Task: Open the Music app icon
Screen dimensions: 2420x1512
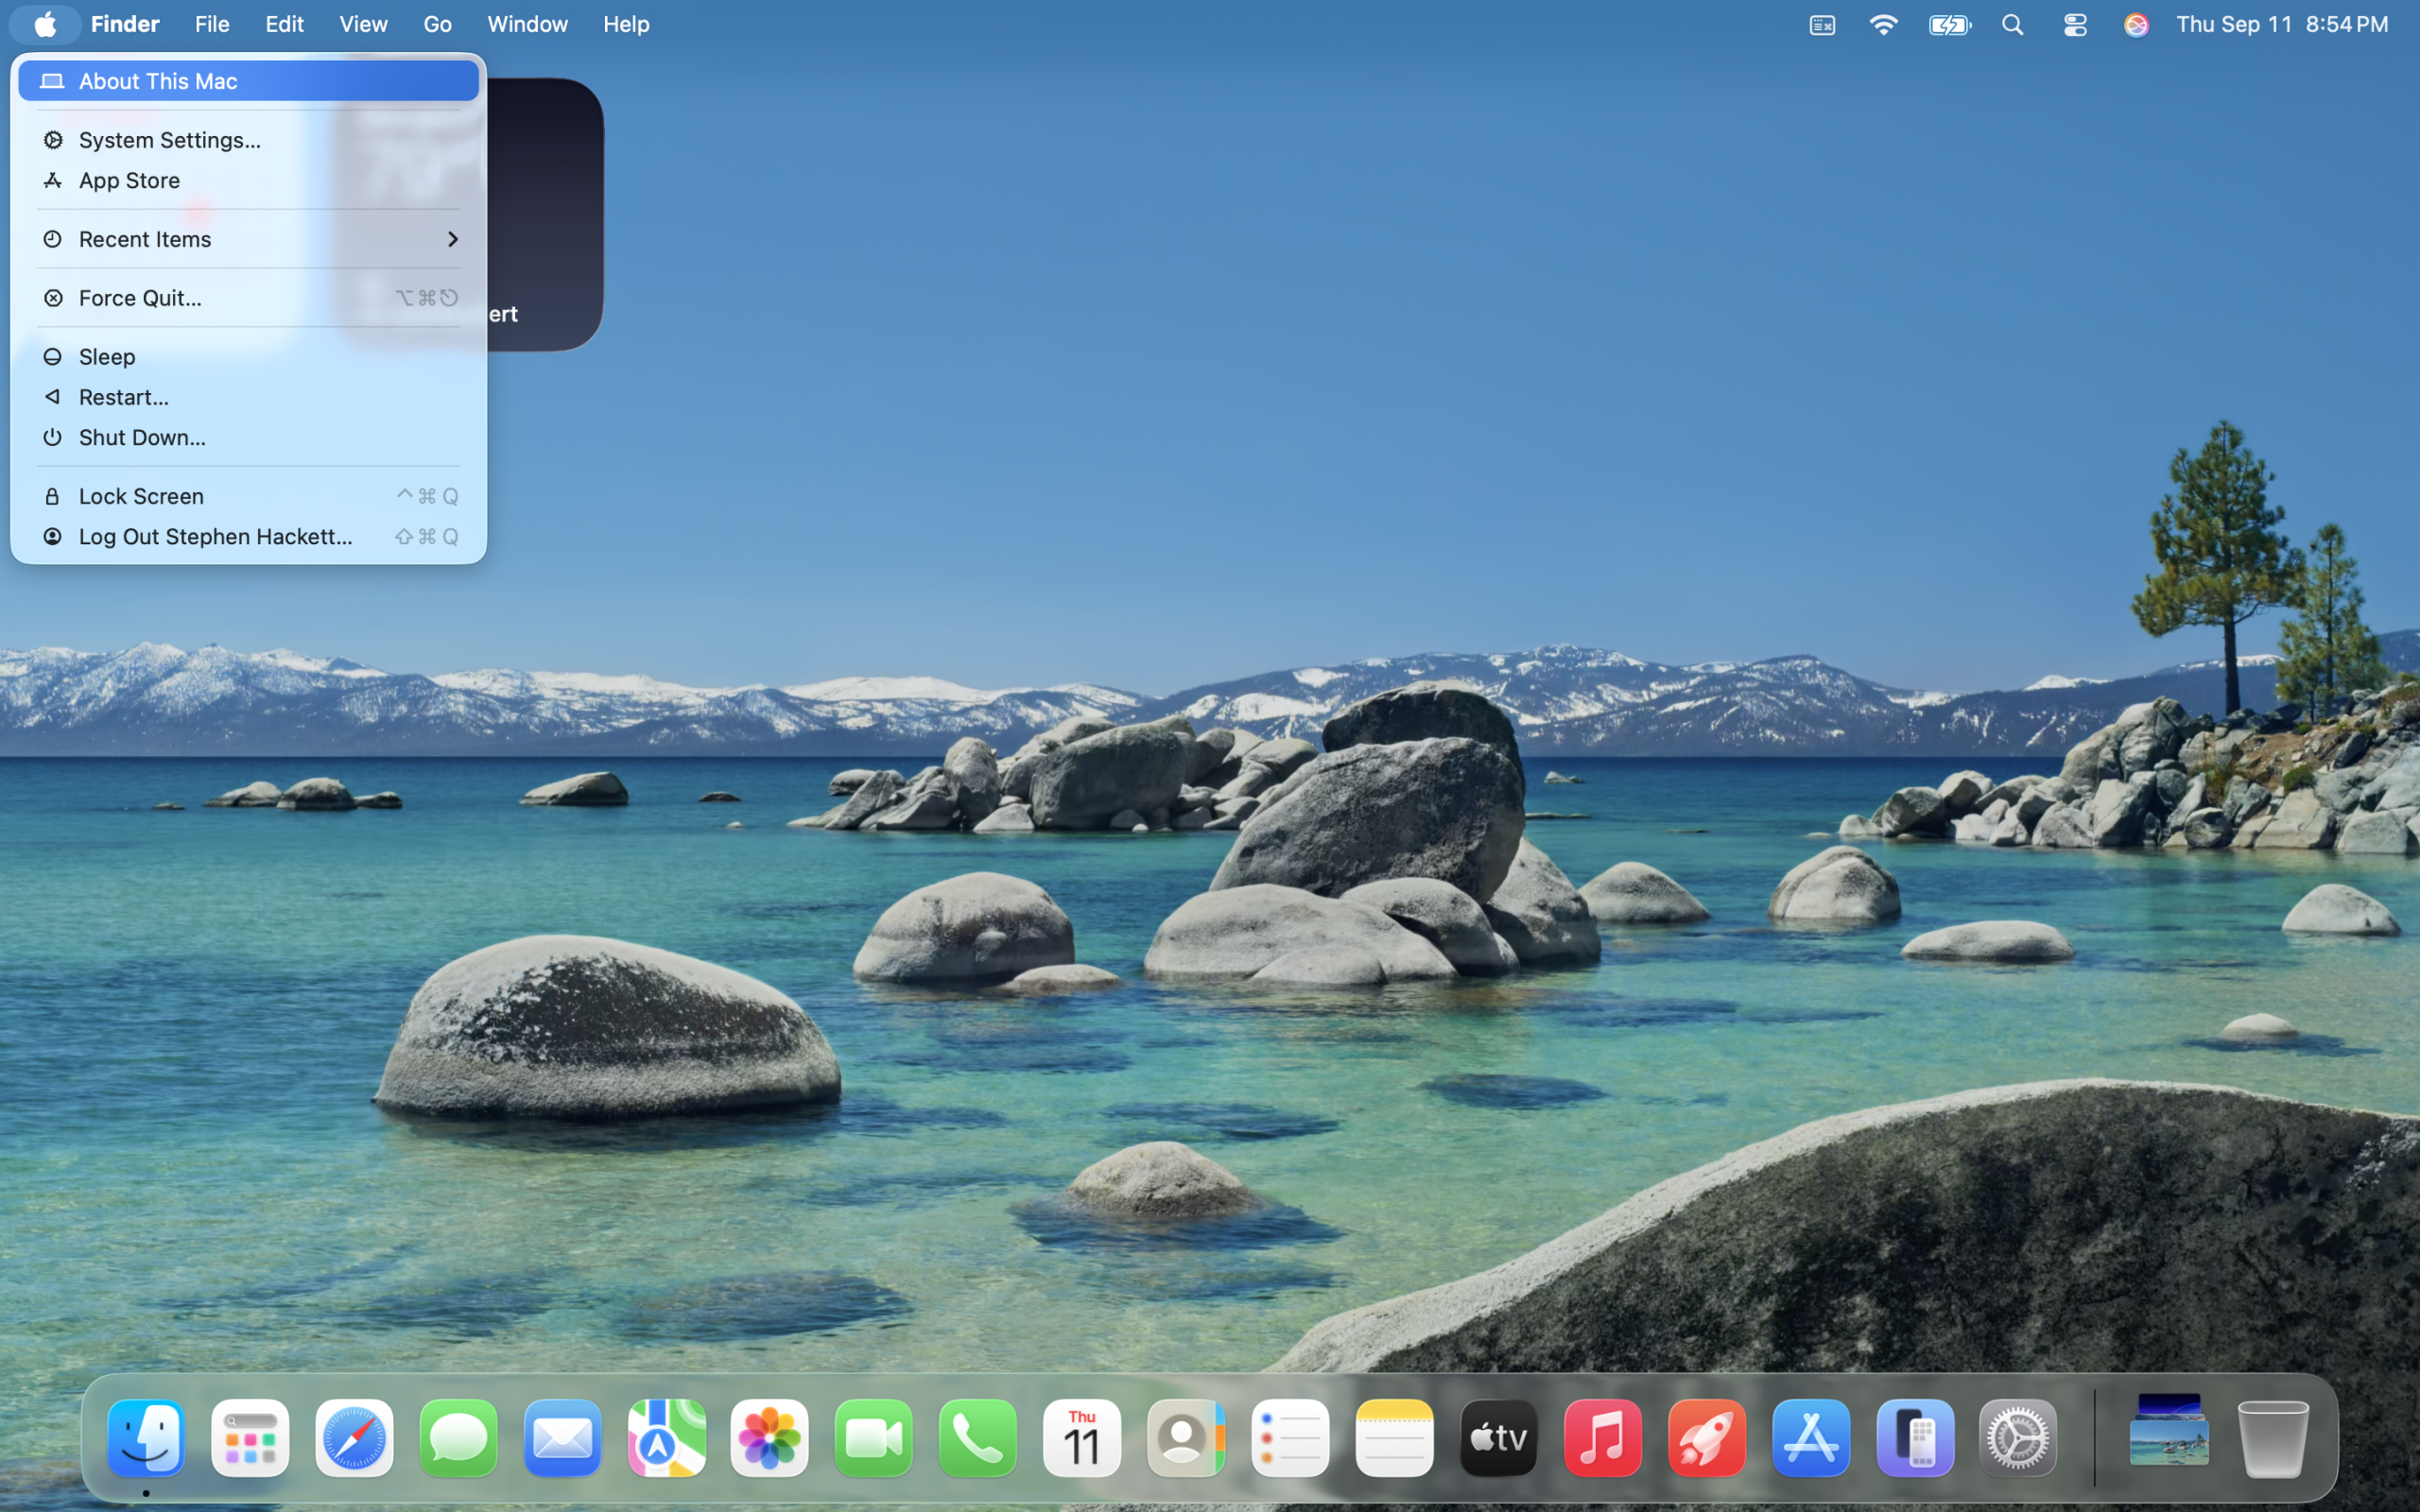Action: [1602, 1438]
